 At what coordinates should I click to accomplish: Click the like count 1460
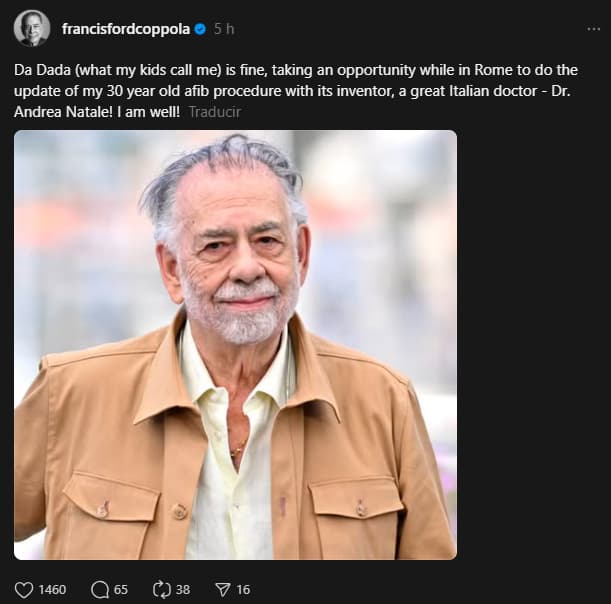click(x=52, y=589)
